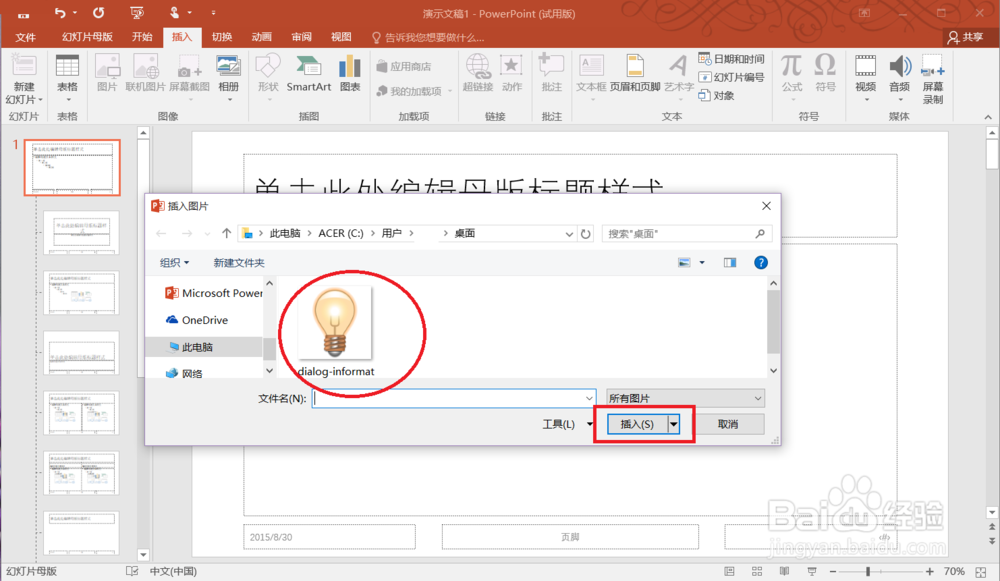Screen dimensions: 1000x581
Task: Click the search 桌面 box in dialog
Action: 686,234
